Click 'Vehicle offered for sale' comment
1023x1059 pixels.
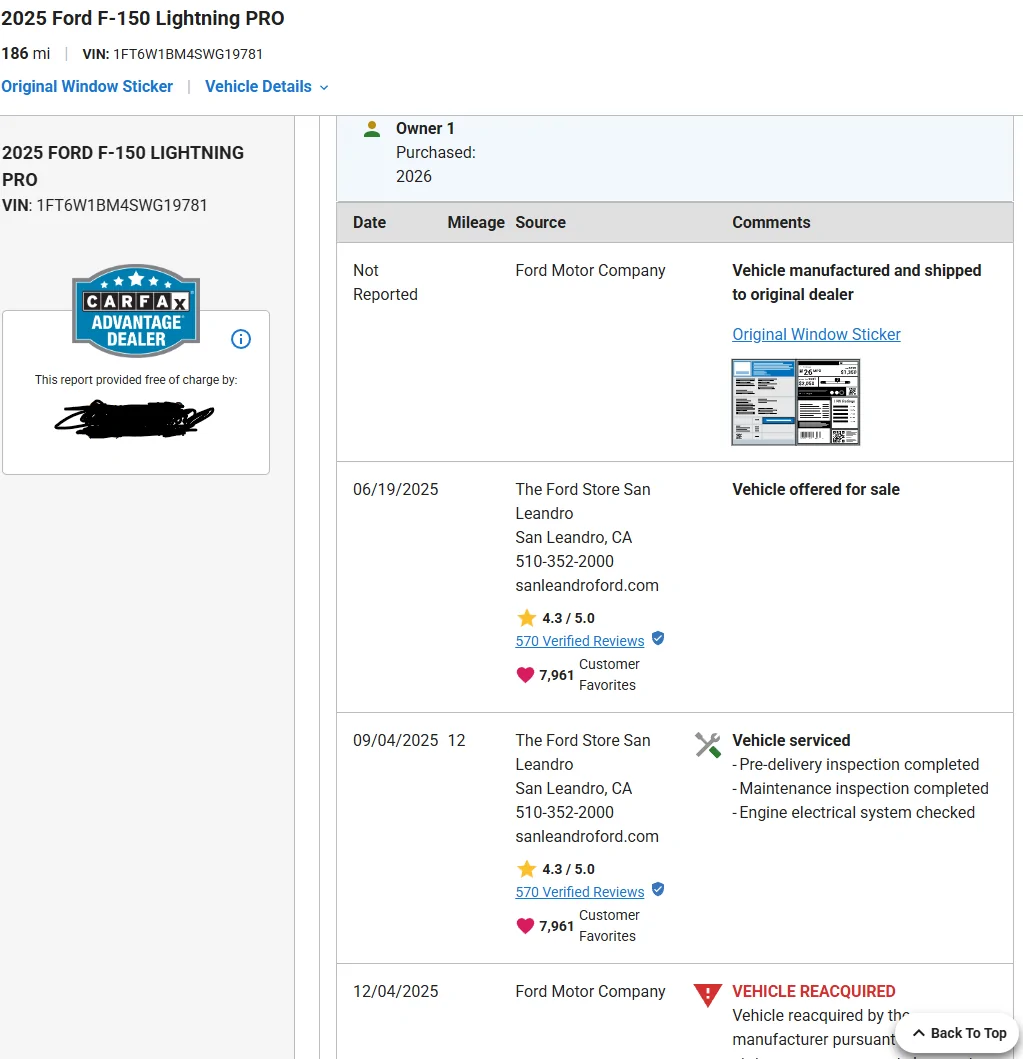(x=816, y=489)
